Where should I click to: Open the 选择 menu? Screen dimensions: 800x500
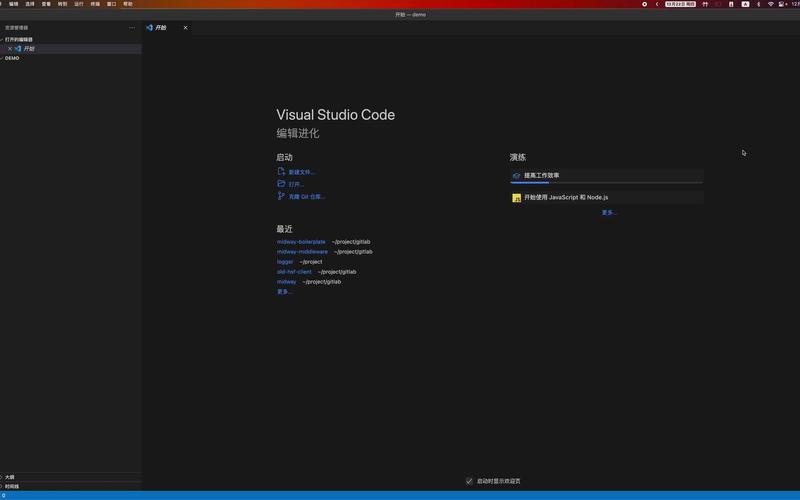tap(30, 4)
